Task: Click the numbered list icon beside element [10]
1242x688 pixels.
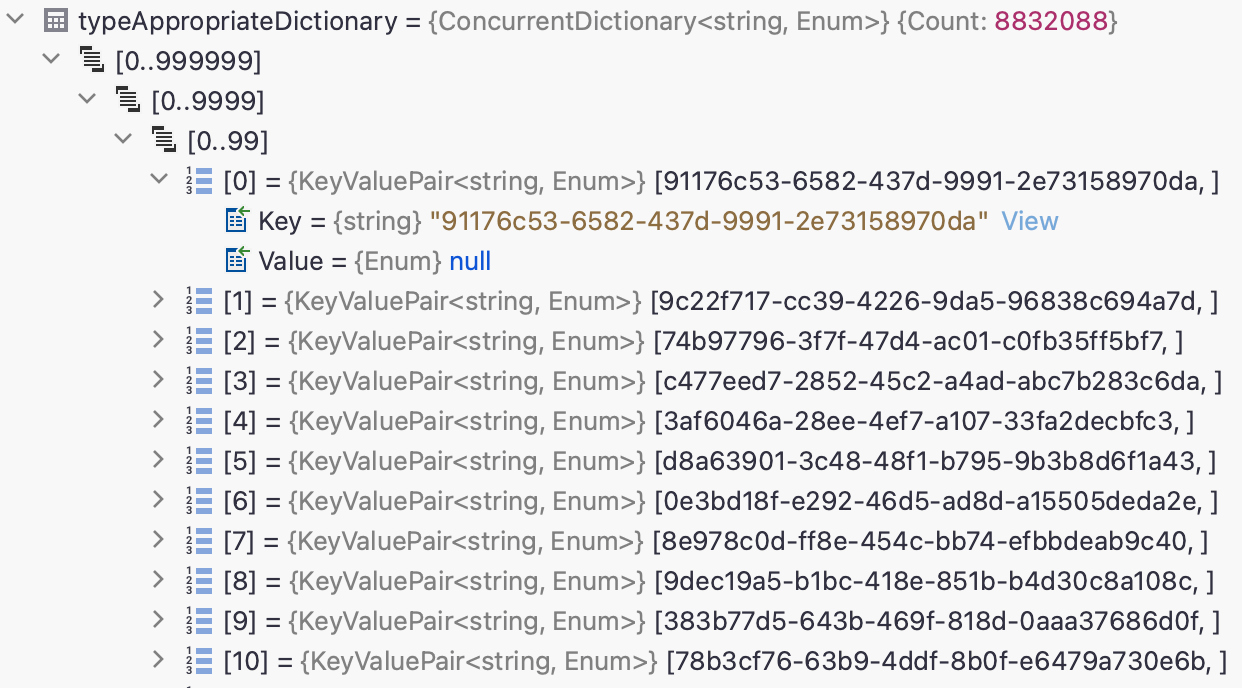Action: click(199, 660)
